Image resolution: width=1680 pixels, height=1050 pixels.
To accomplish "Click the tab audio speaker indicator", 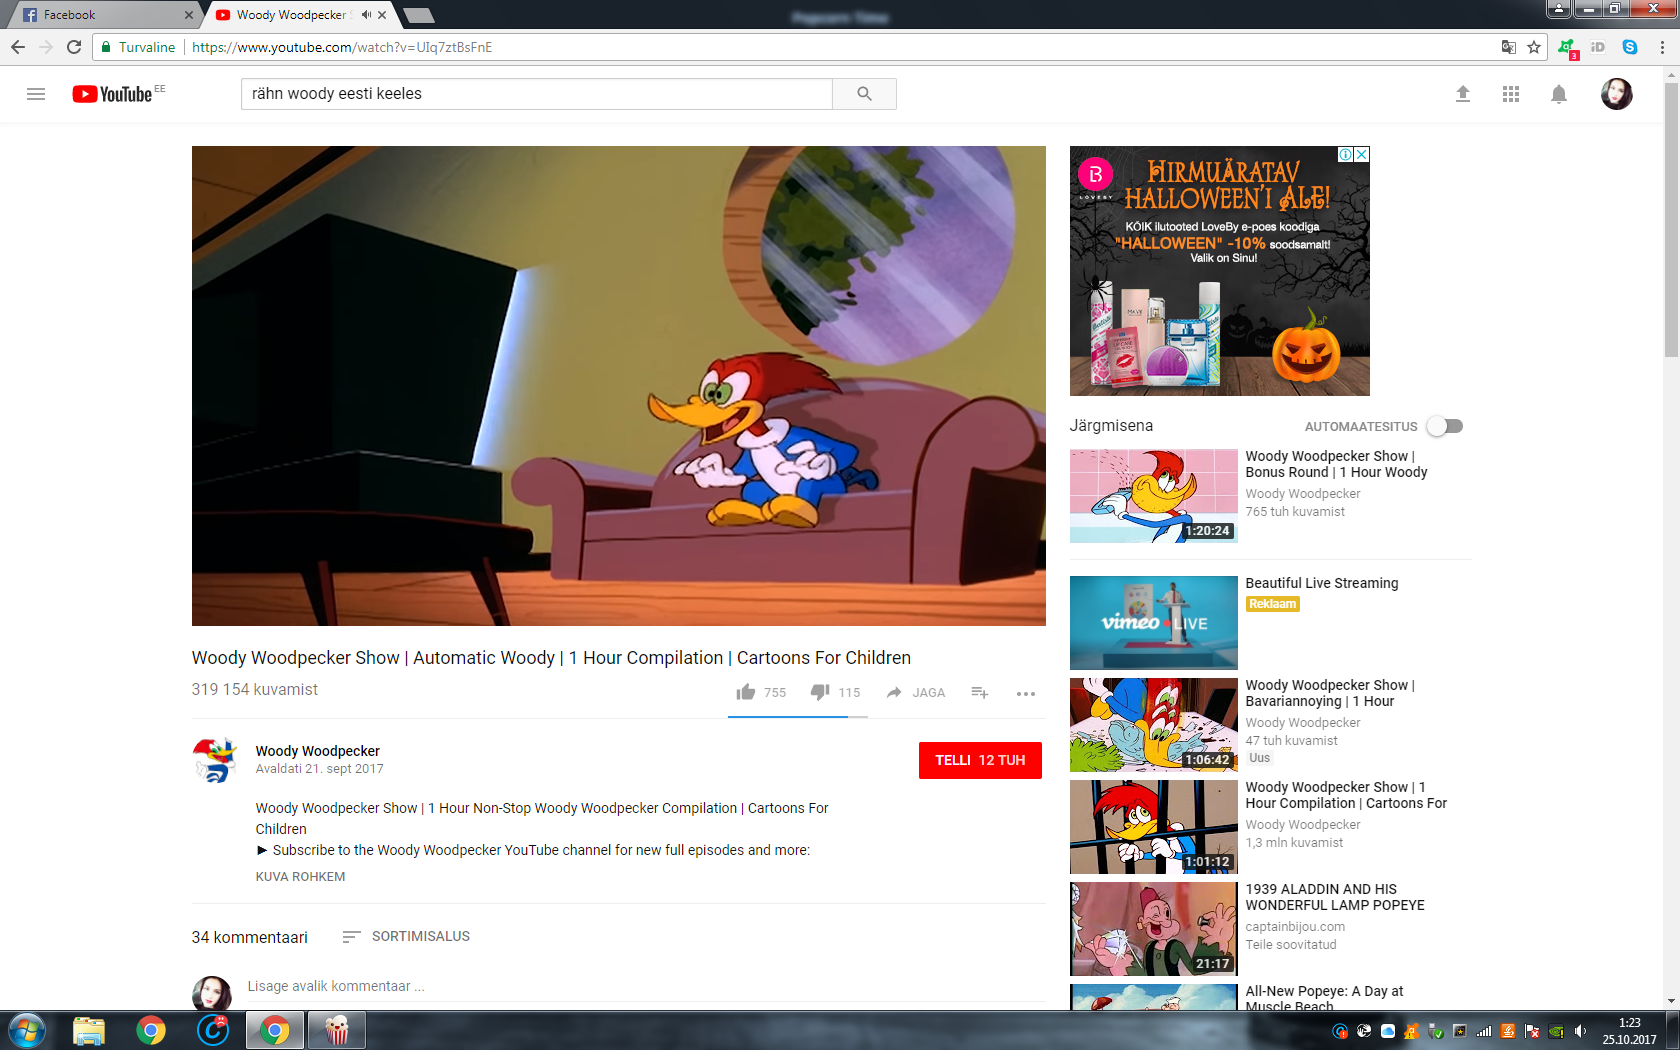I will 366,15.
